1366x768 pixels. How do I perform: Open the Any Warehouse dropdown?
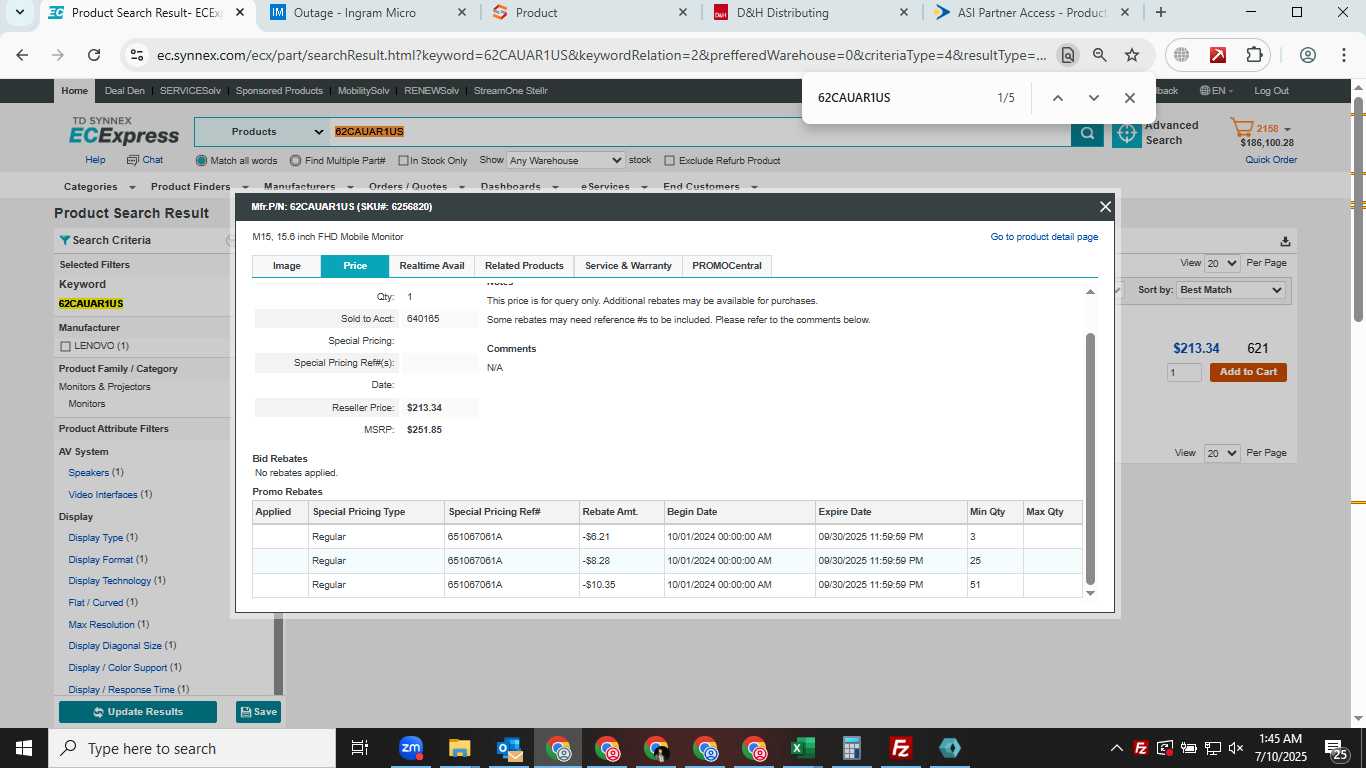click(x=565, y=160)
